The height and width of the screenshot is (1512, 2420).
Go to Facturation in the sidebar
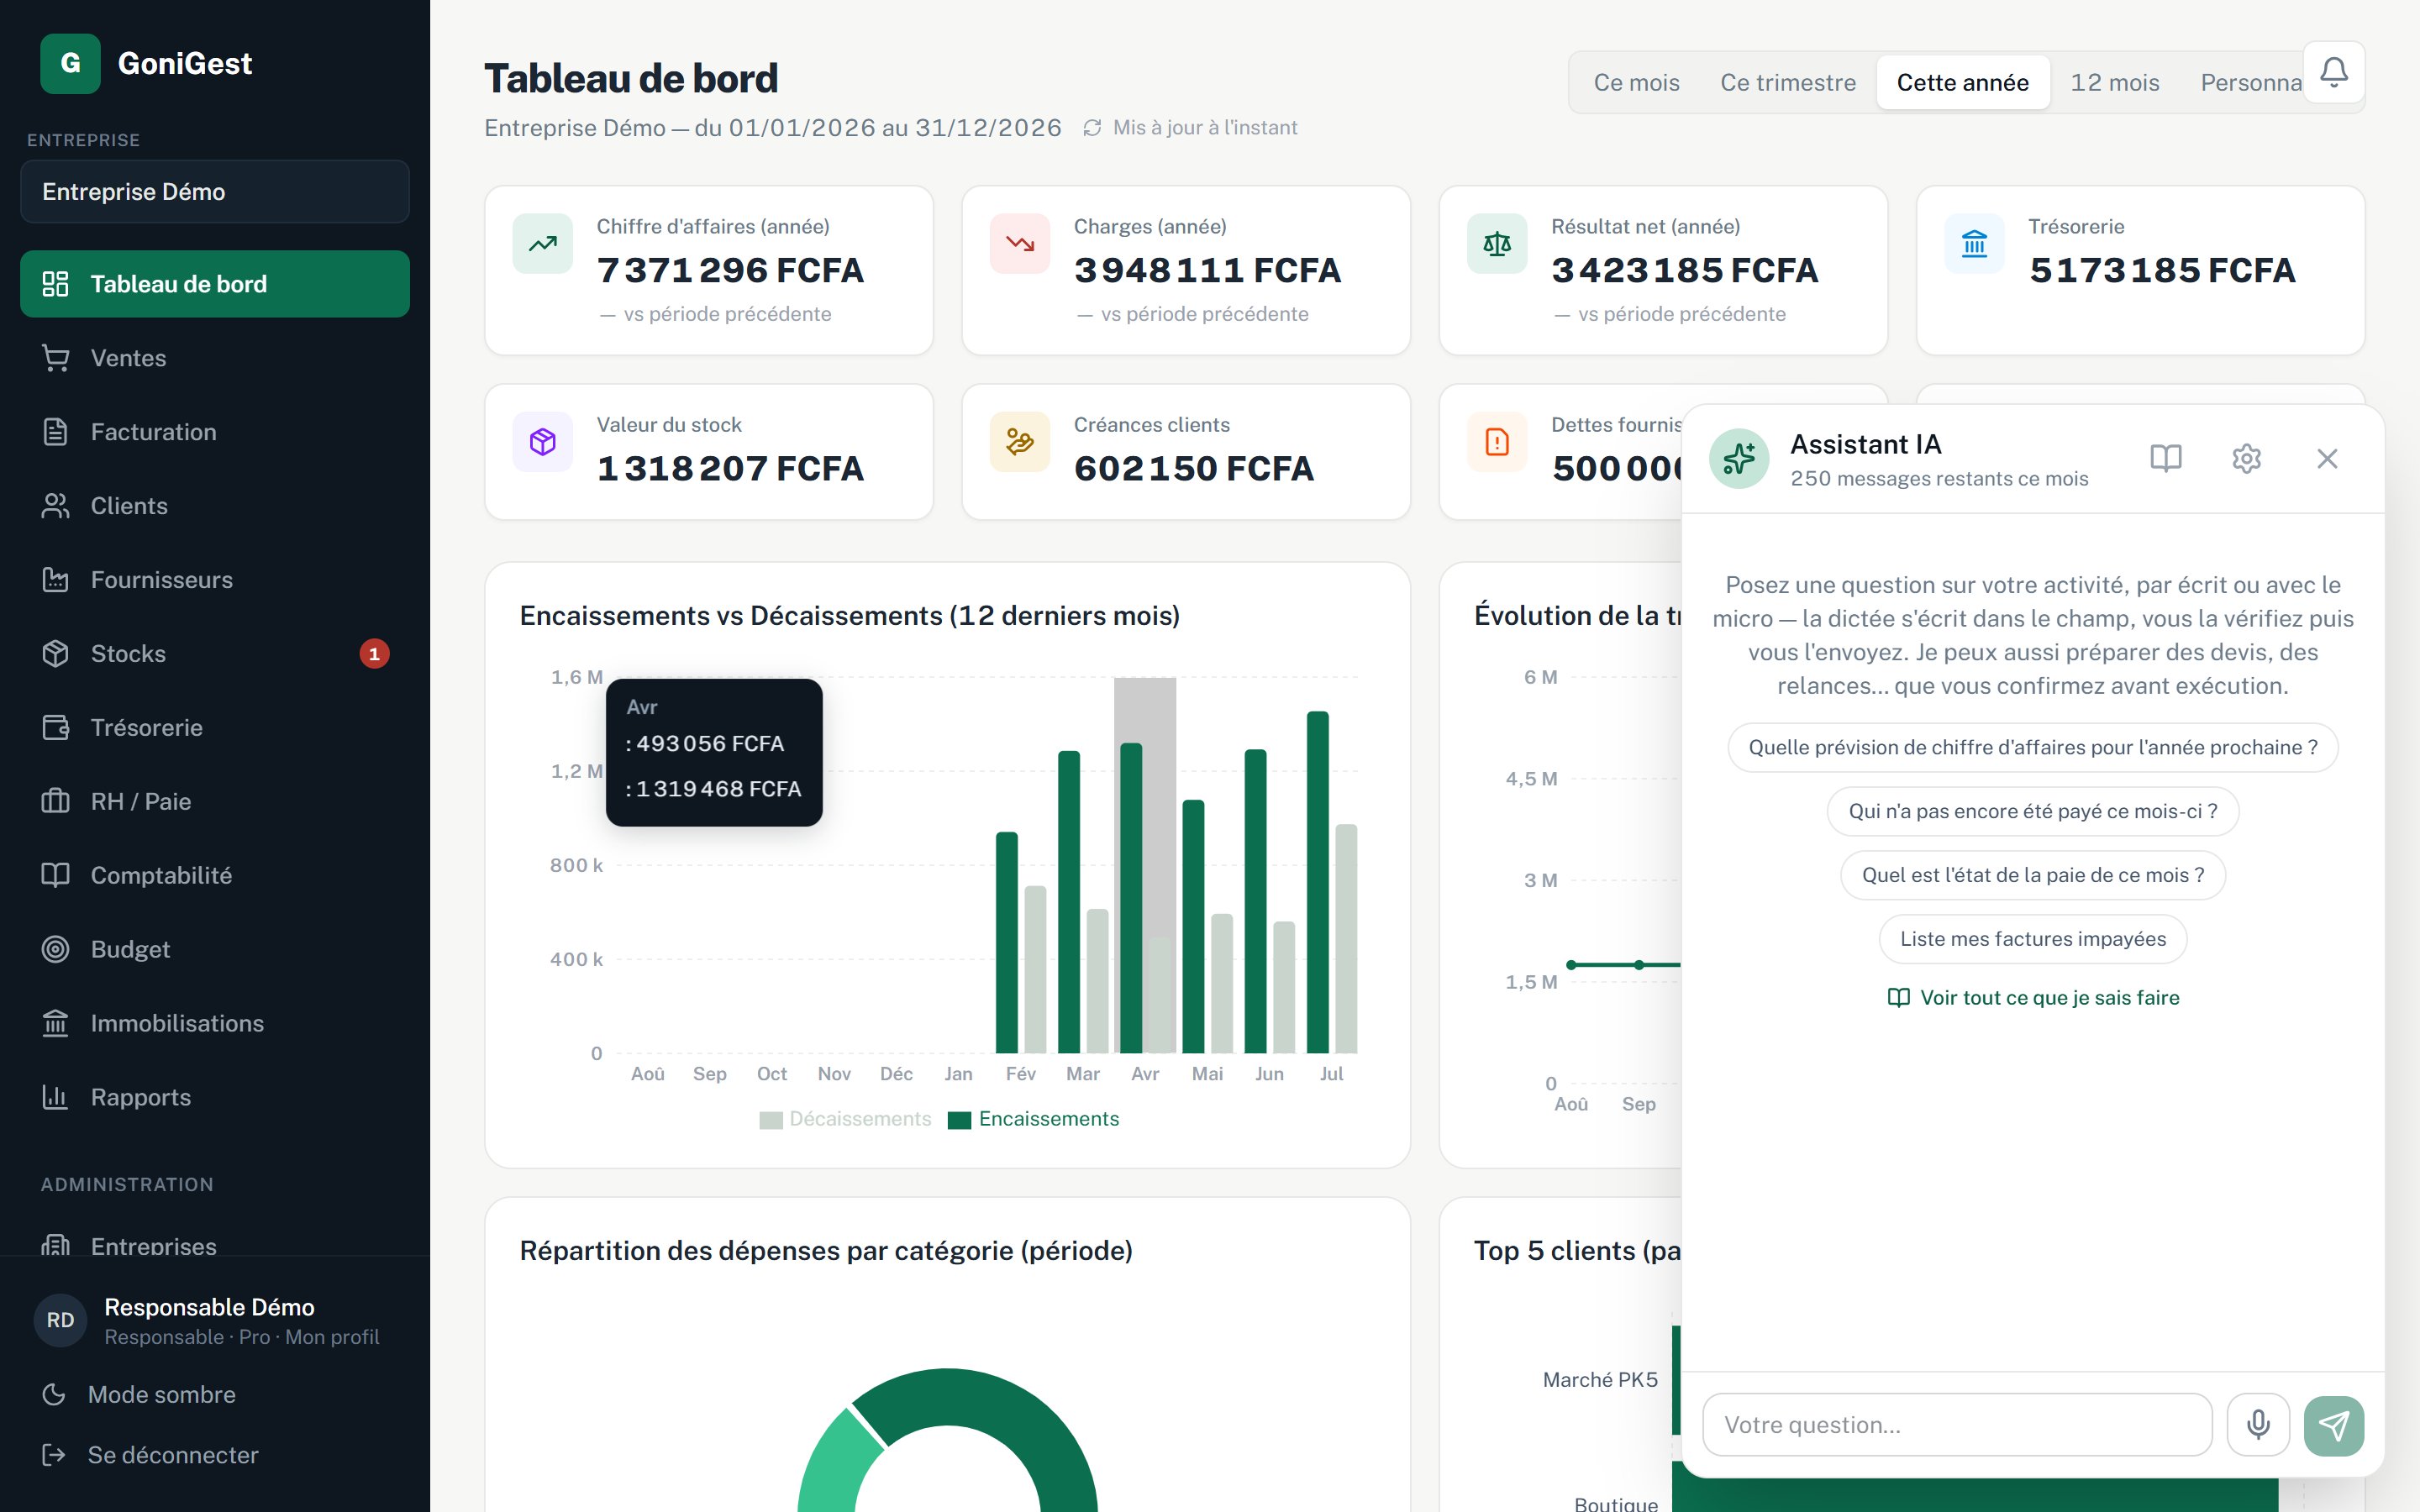tap(215, 432)
